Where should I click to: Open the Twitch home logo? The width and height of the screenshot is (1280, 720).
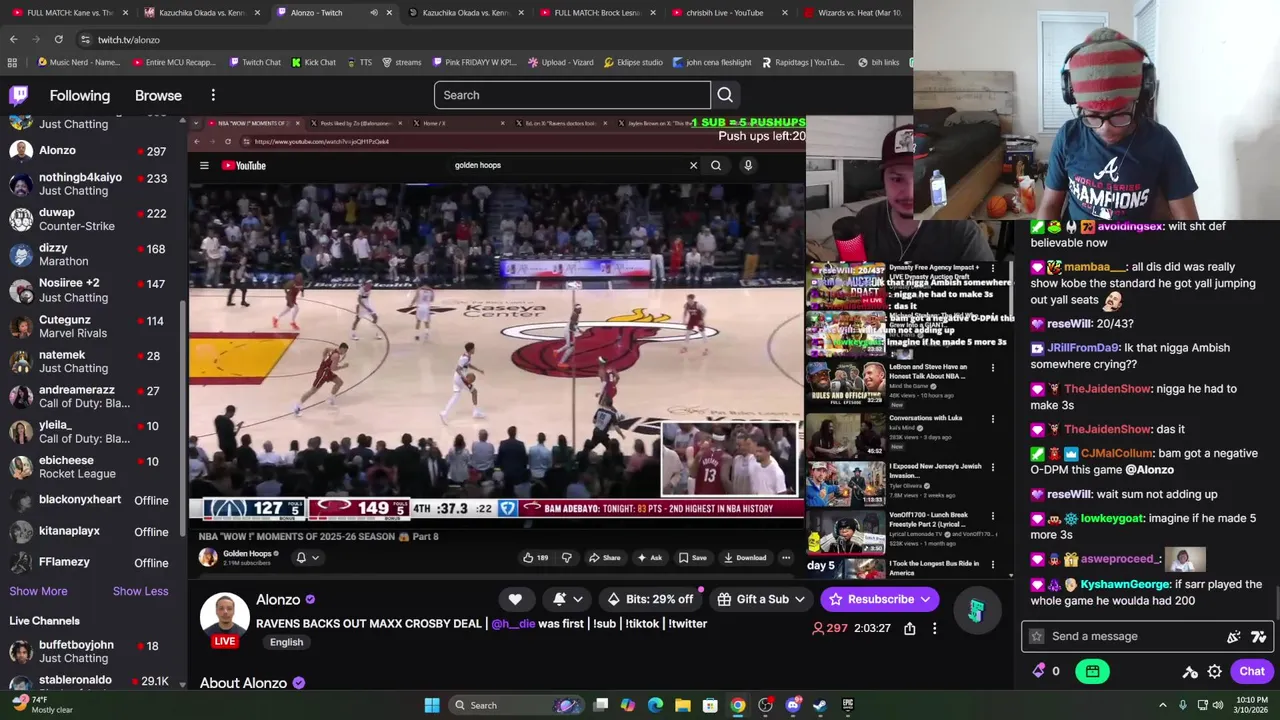(x=19, y=96)
